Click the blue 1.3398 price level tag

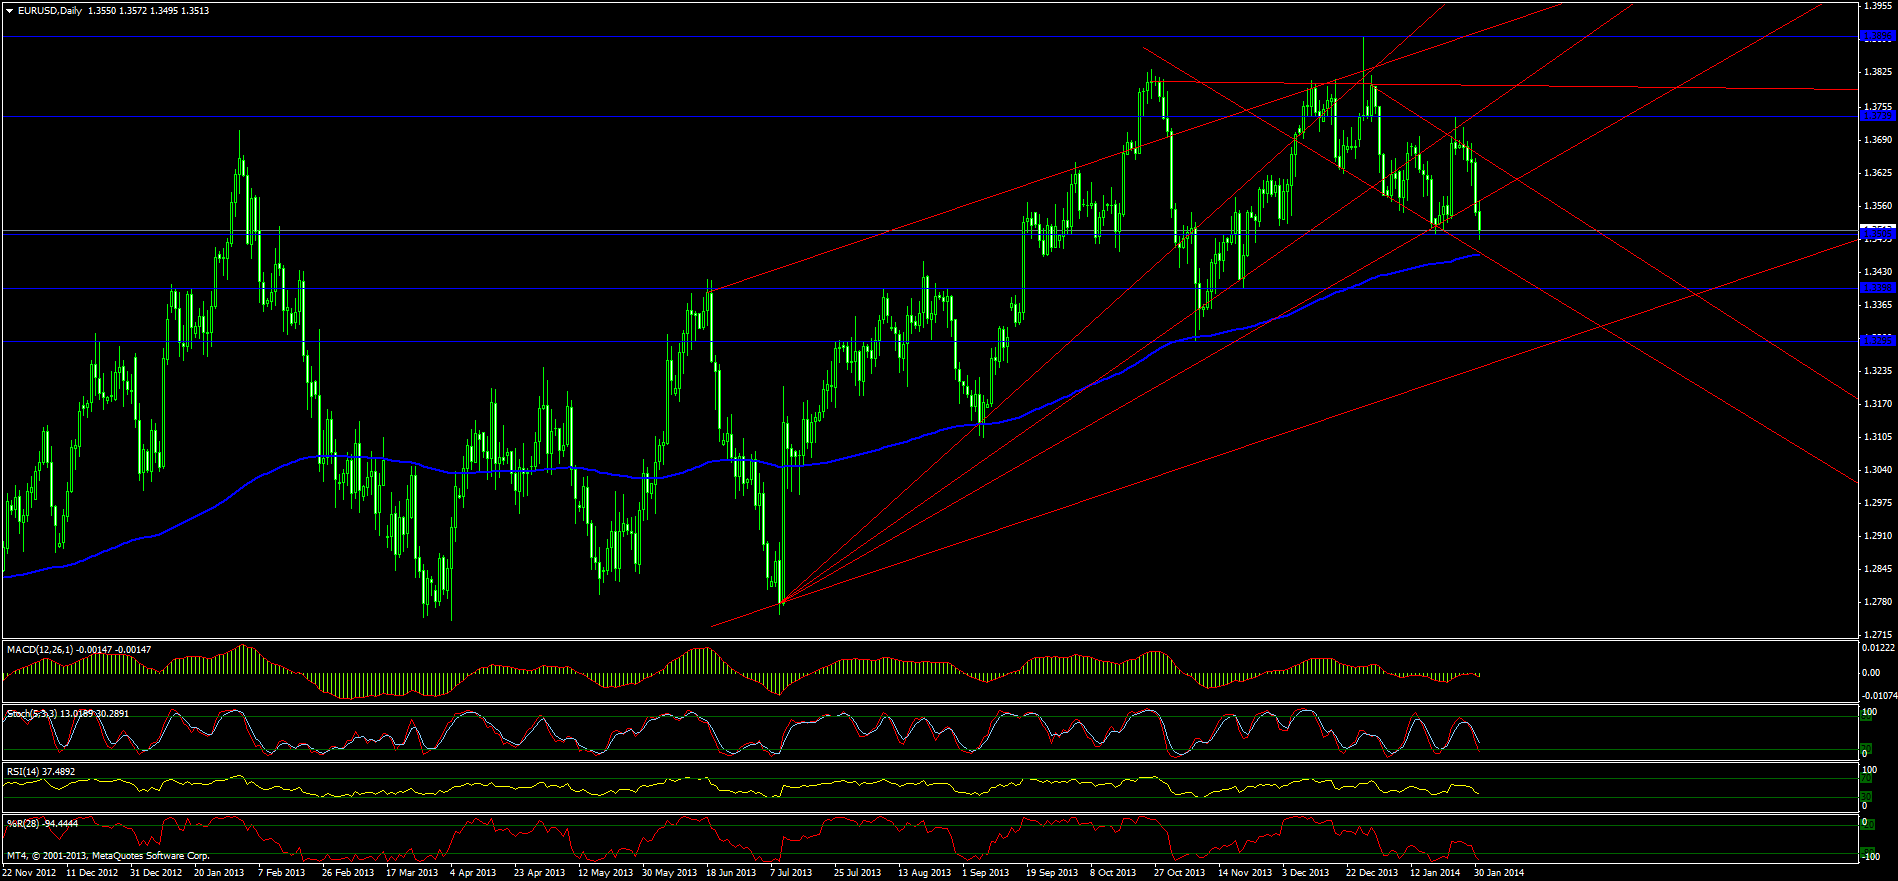(1876, 288)
